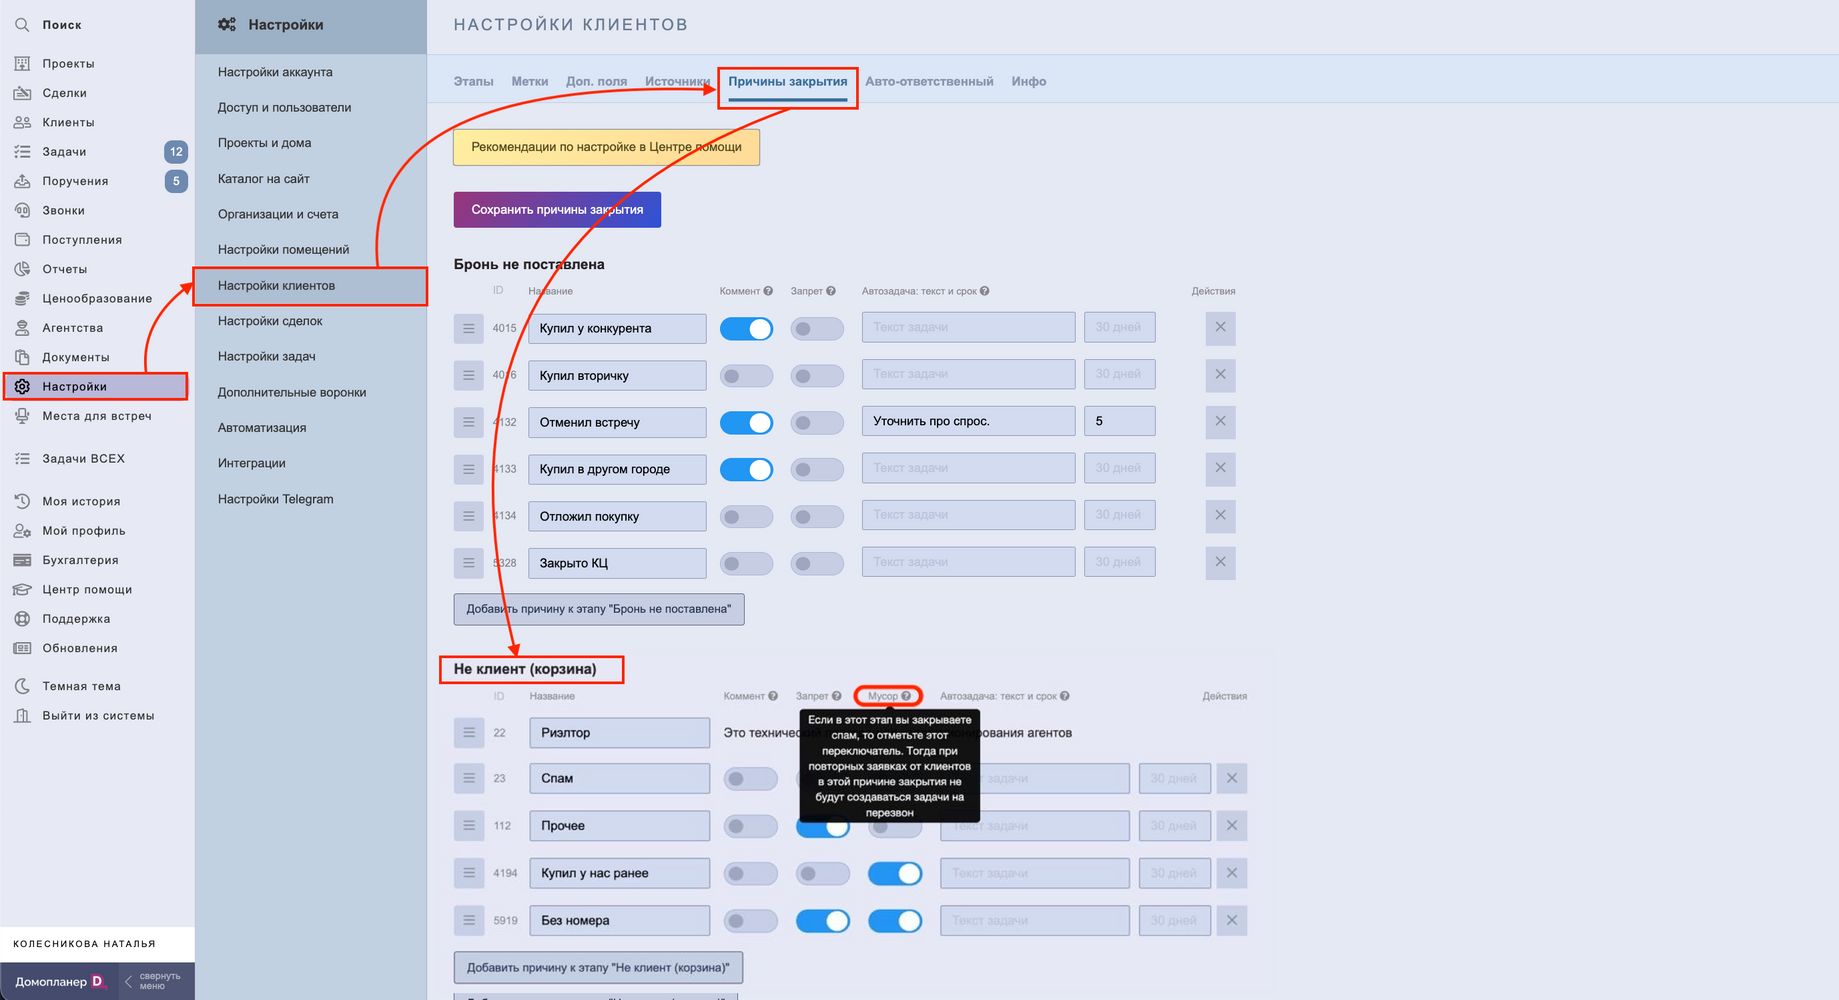1839x1000 pixels.
Task: Open Центр помощи in the left sidebar
Action: [87, 590]
